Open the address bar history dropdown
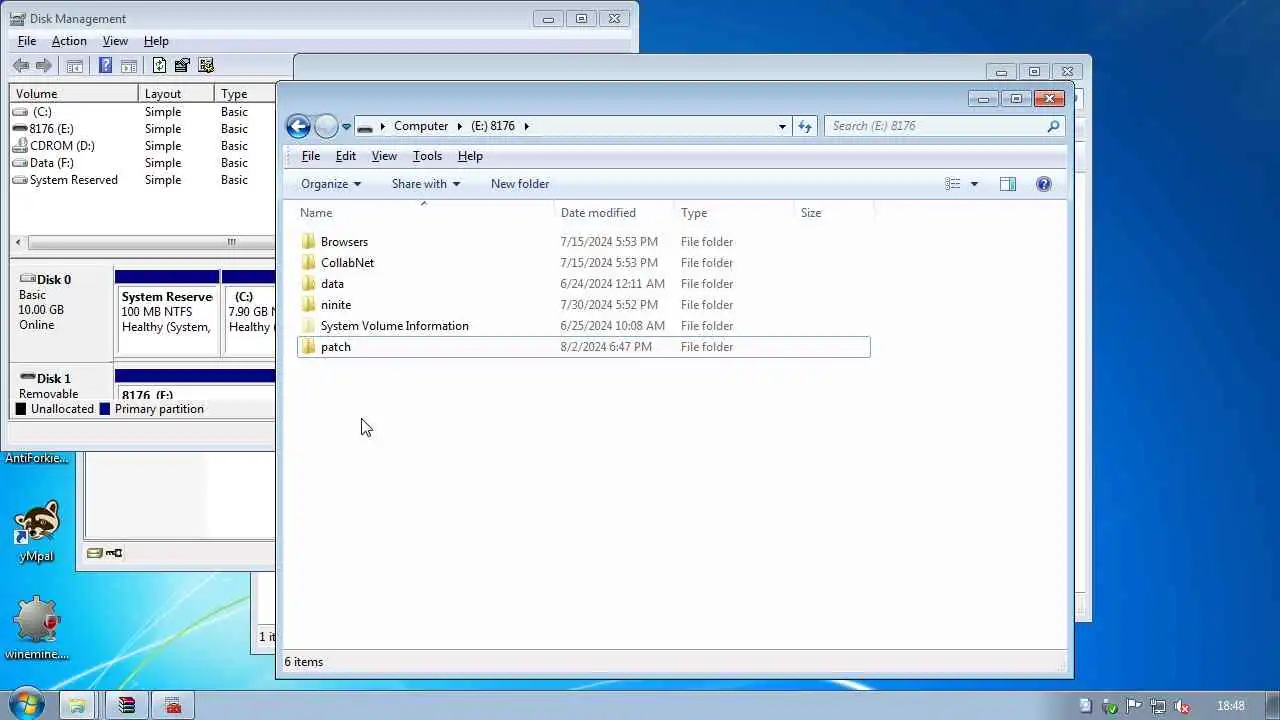This screenshot has height=720, width=1280. [x=782, y=127]
